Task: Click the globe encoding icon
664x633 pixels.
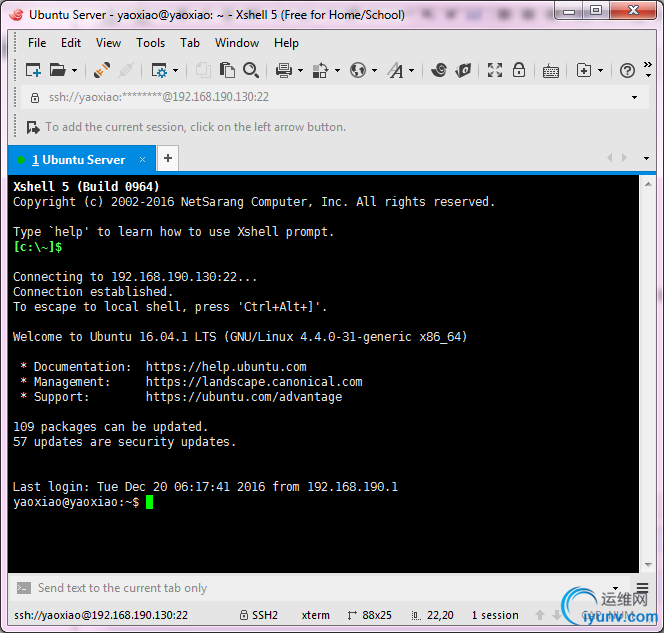Action: 358,70
